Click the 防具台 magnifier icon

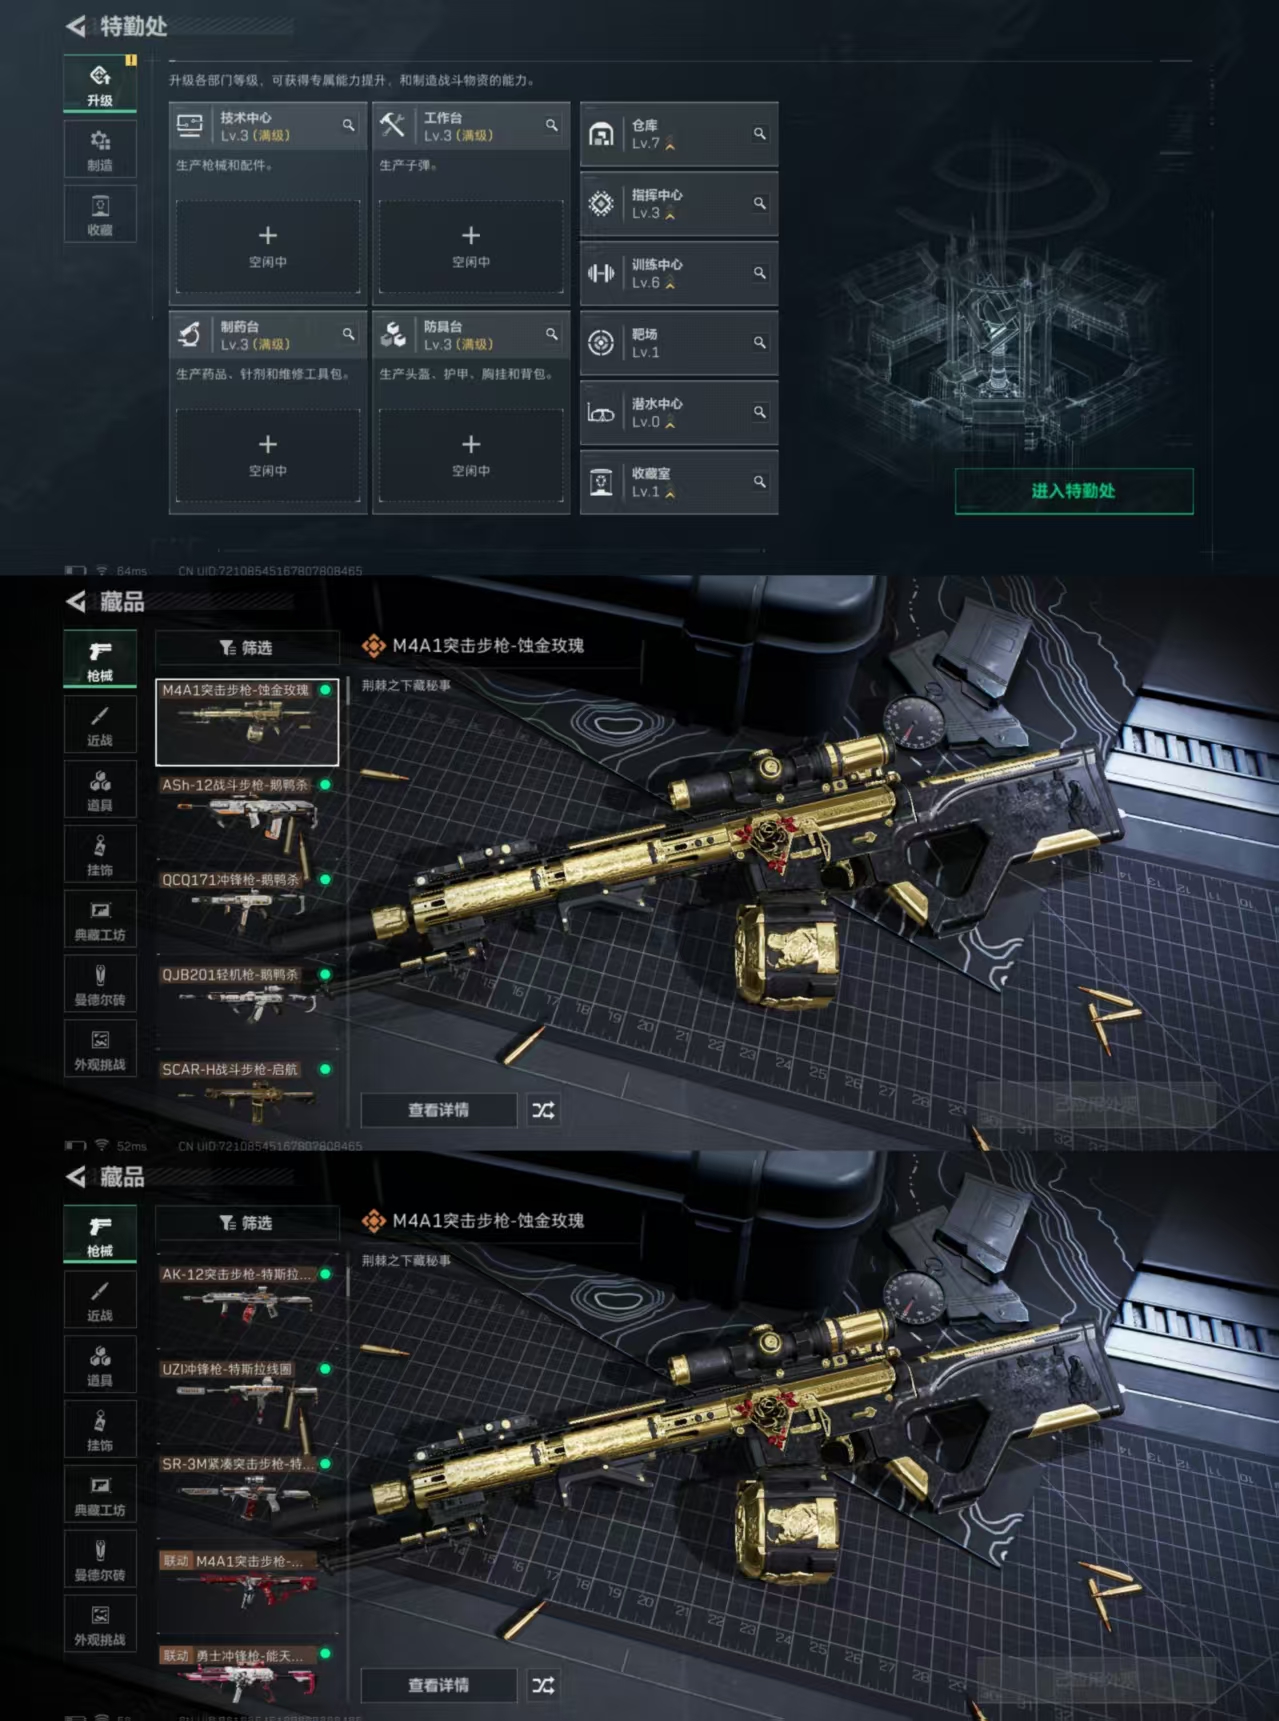[x=551, y=335]
